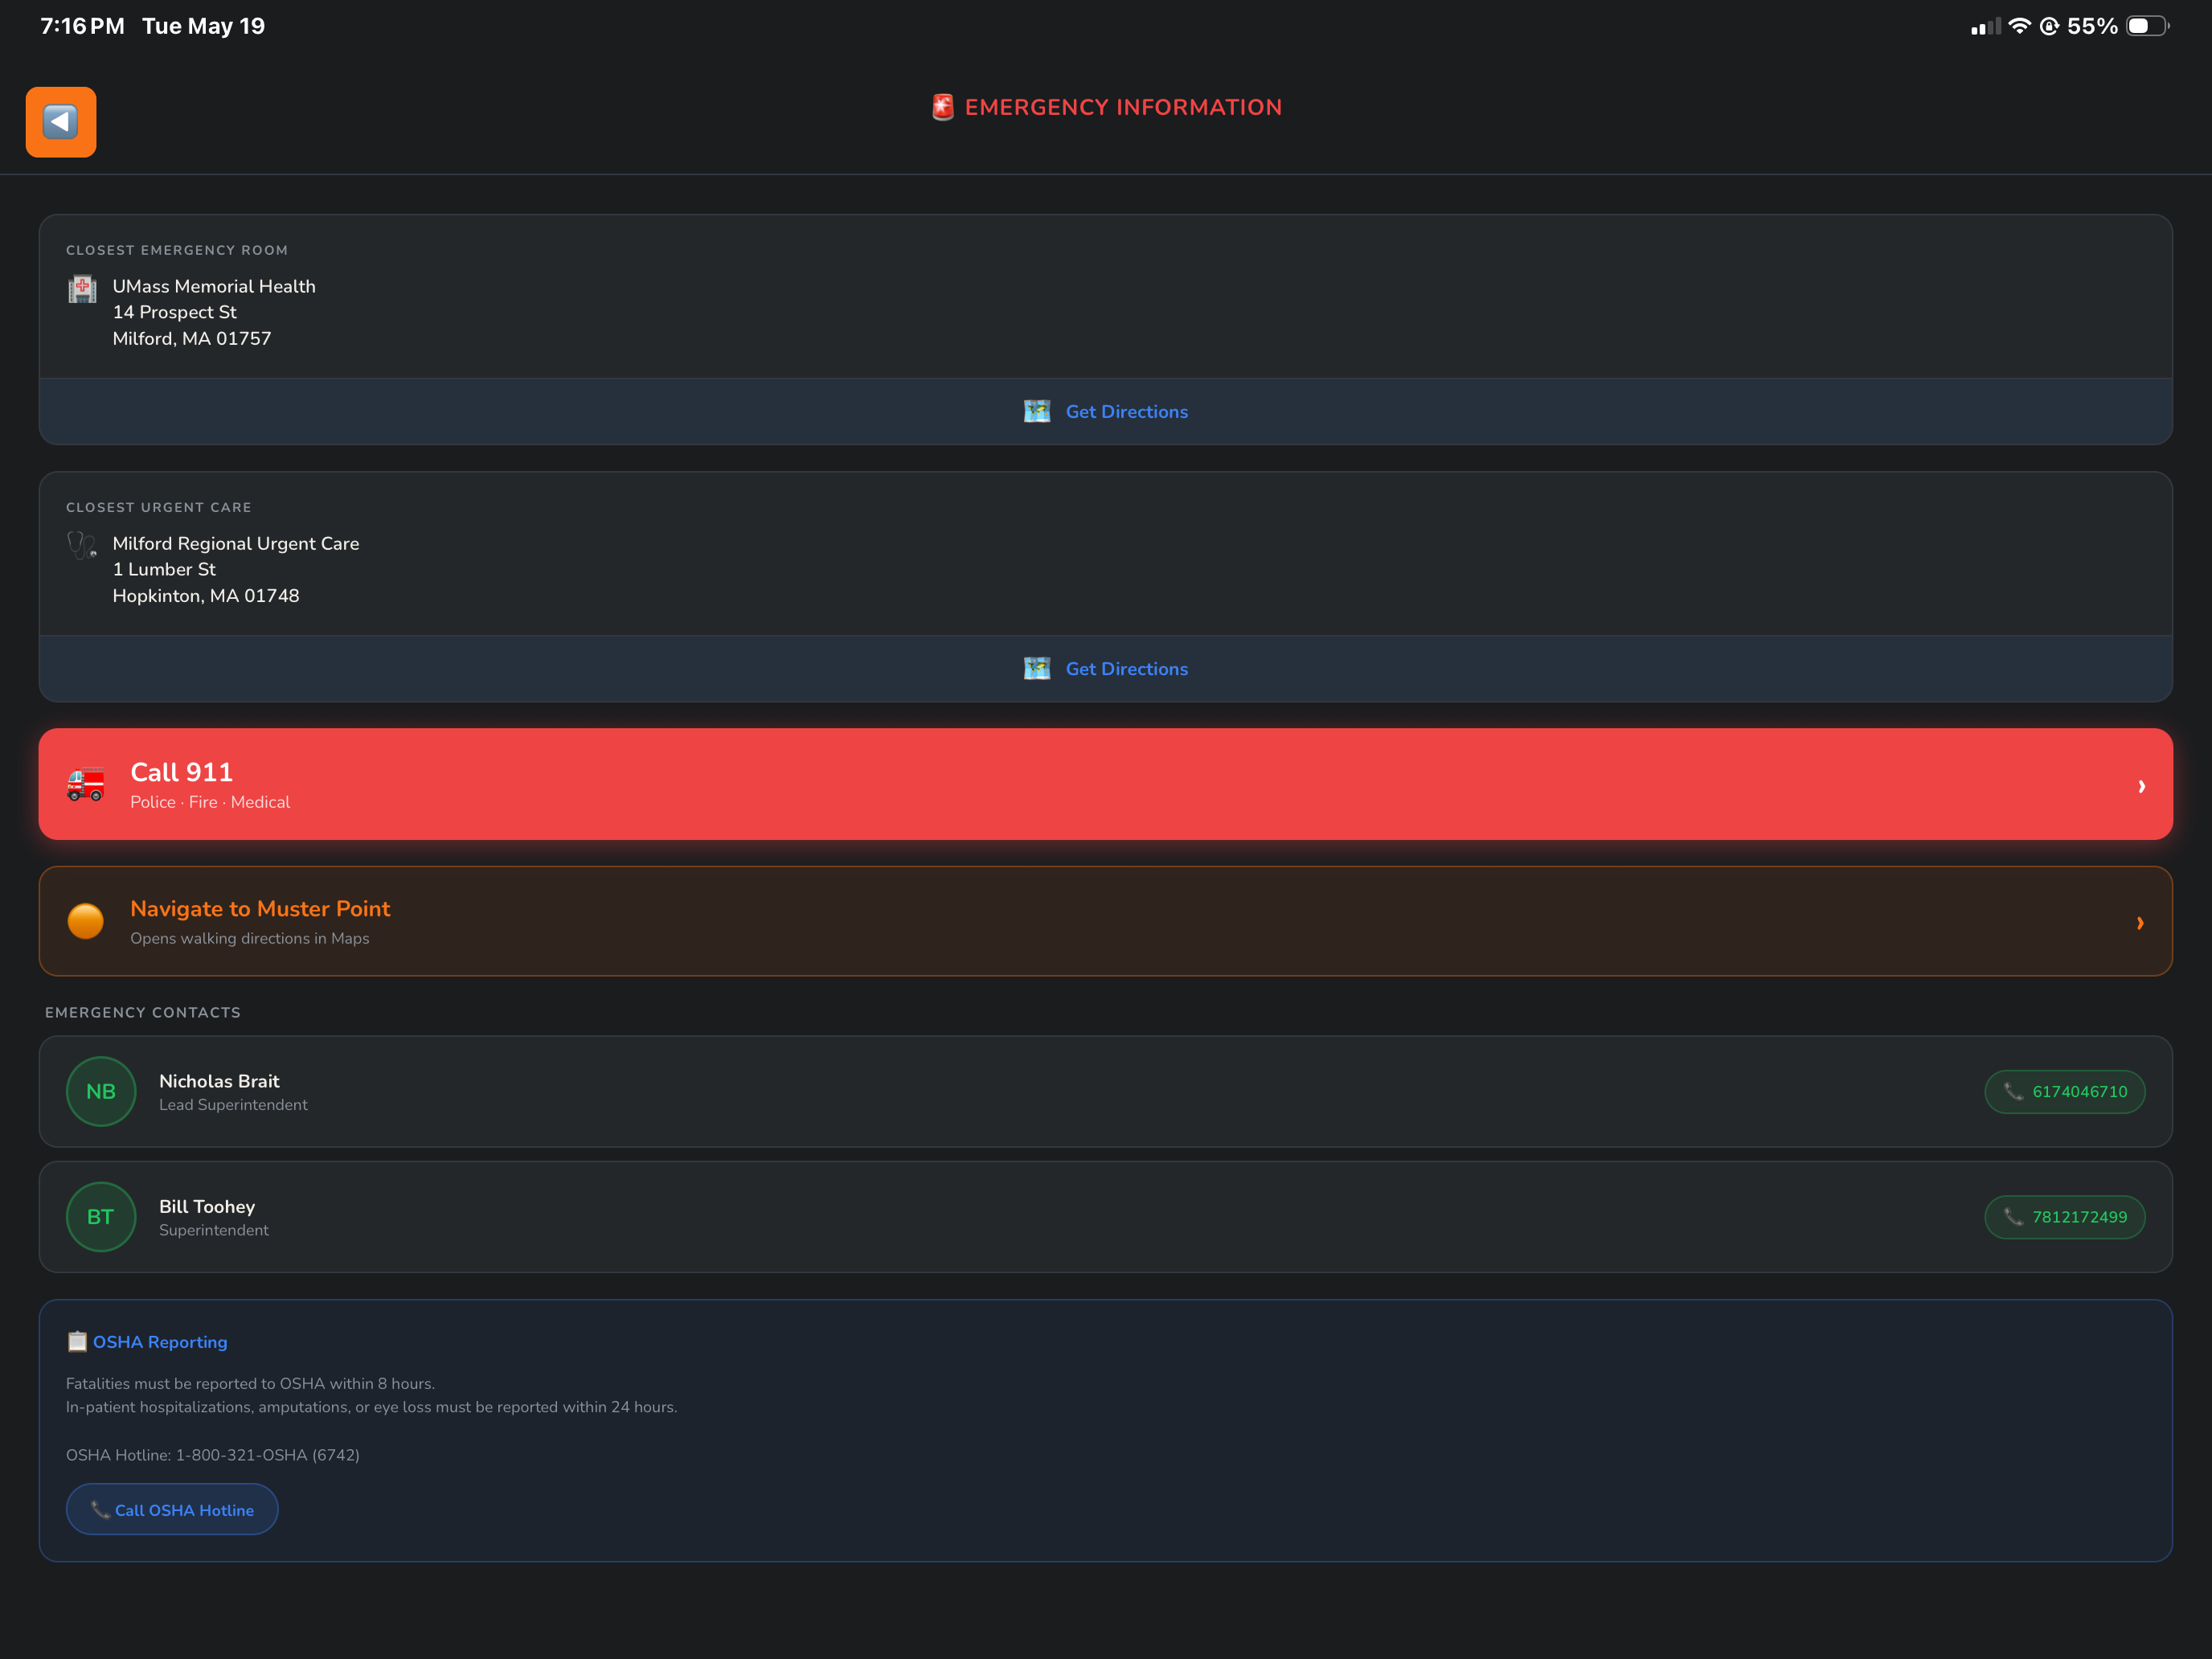The width and height of the screenshot is (2212, 1659).
Task: Click the hospital building icon
Action: pos(82,288)
